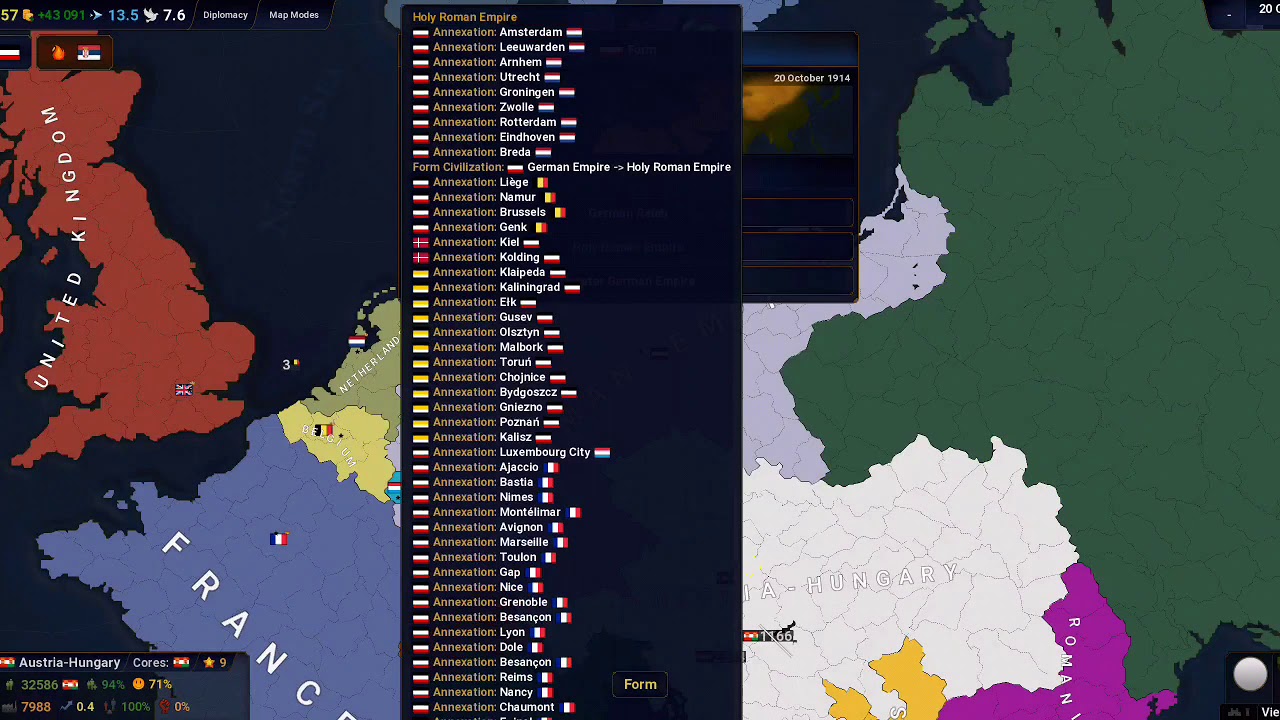This screenshot has height=720, width=1280.
Task: Click the 'Annexation: Montélimar' row
Action: point(497,512)
